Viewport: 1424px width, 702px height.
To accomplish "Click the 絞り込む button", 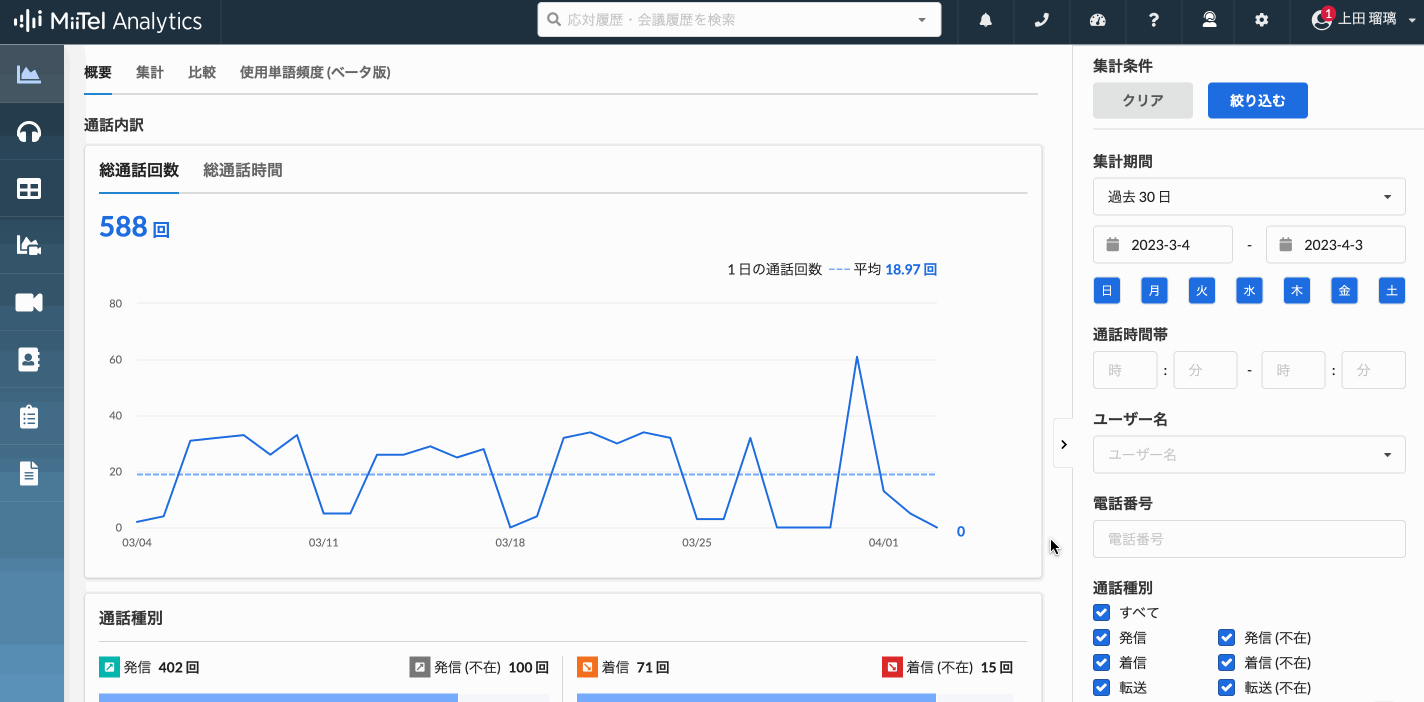I will coord(1258,100).
